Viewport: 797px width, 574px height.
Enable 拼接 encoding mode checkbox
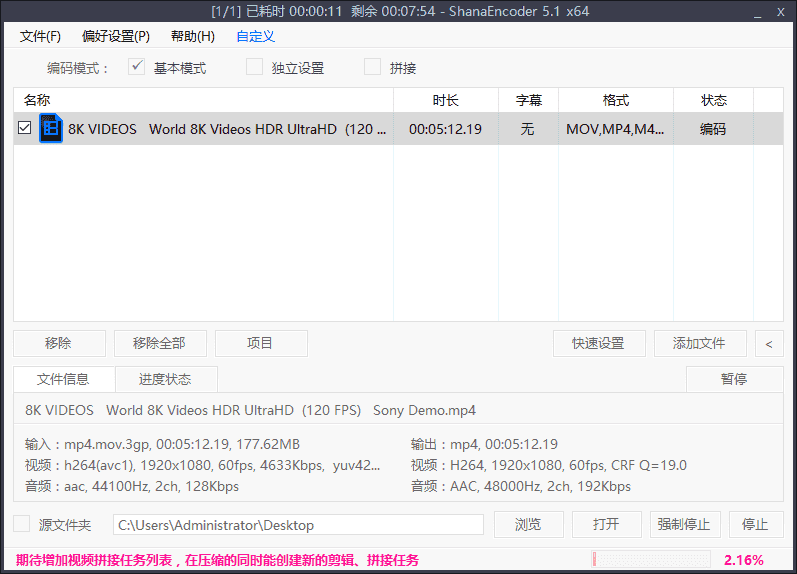tap(372, 67)
